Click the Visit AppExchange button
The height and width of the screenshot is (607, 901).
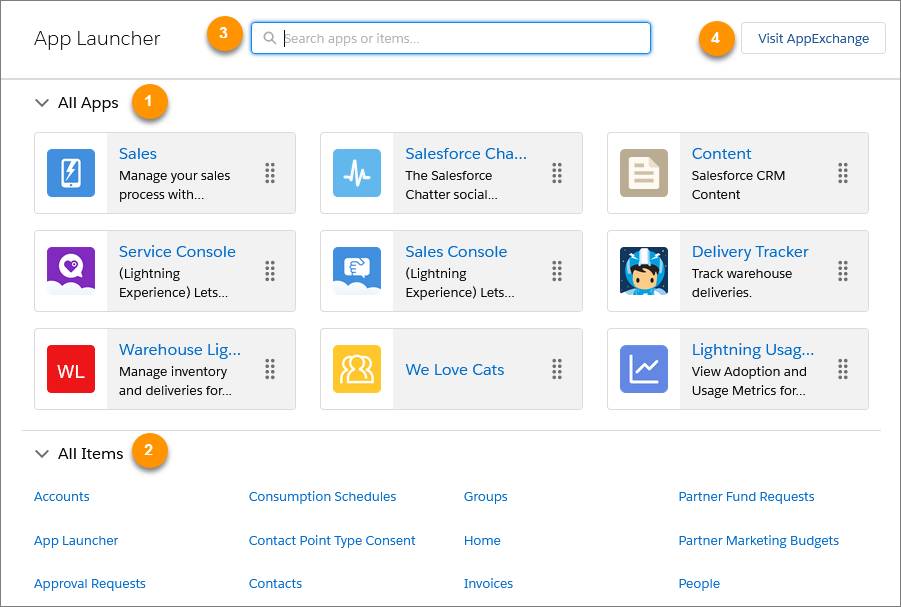tap(813, 38)
